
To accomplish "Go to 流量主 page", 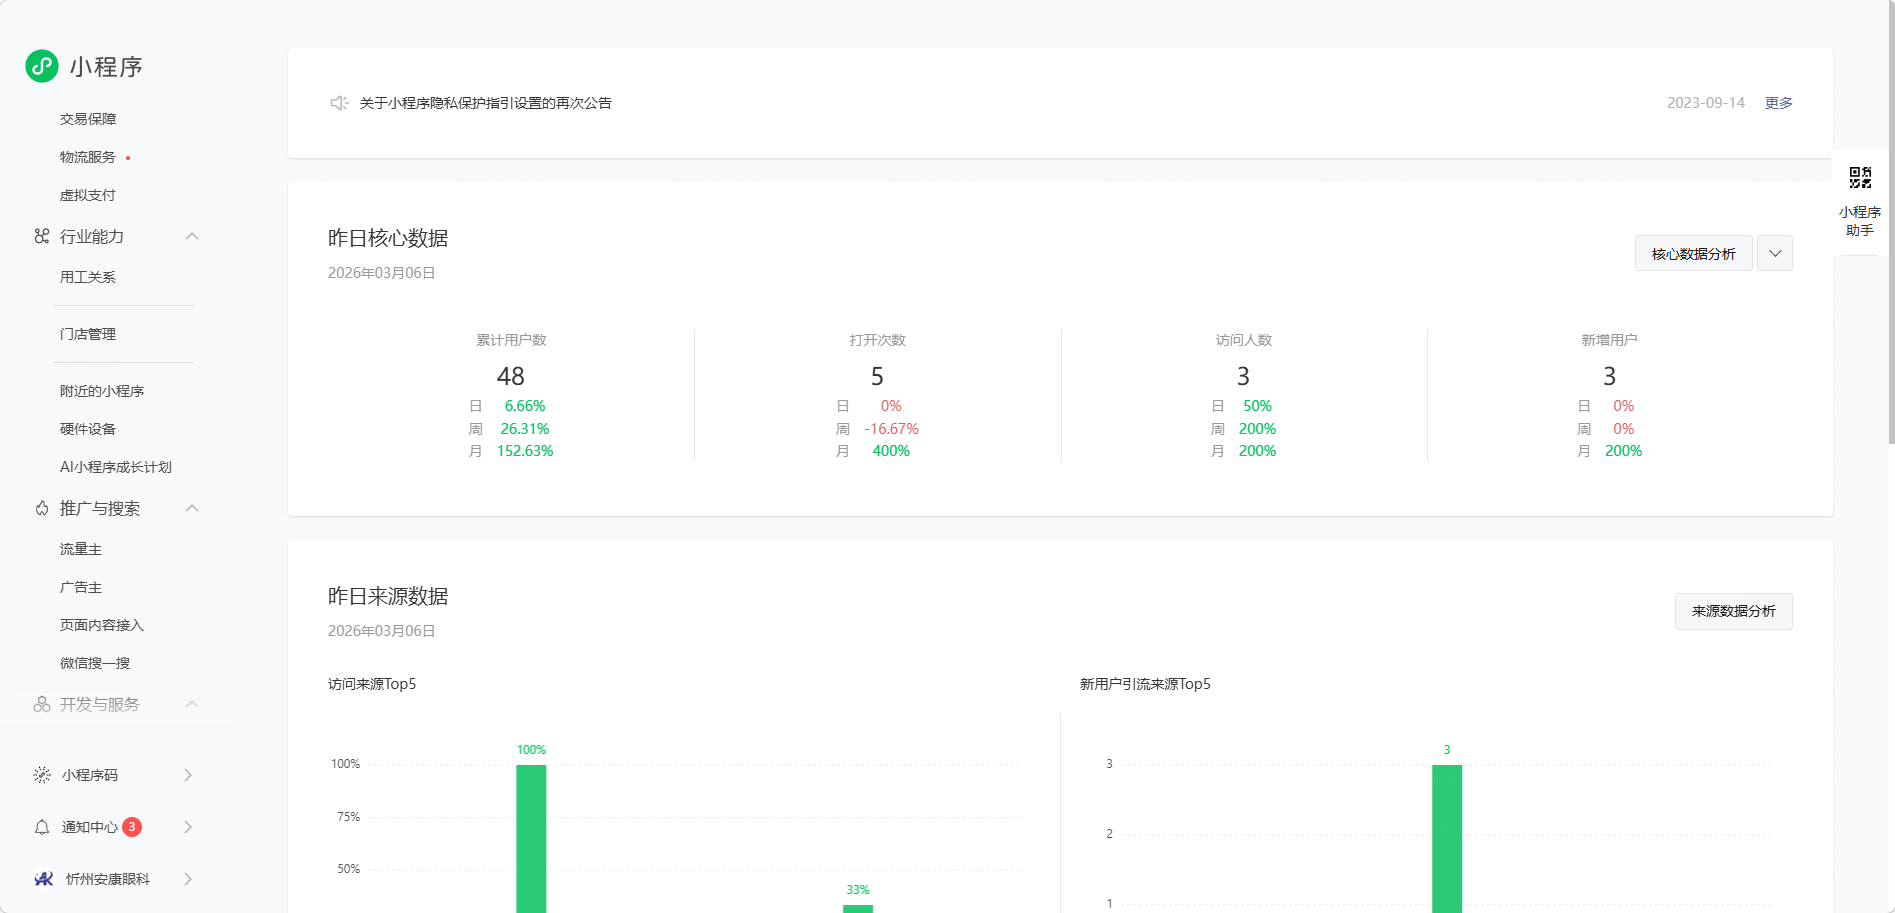I will pyautogui.click(x=81, y=549).
